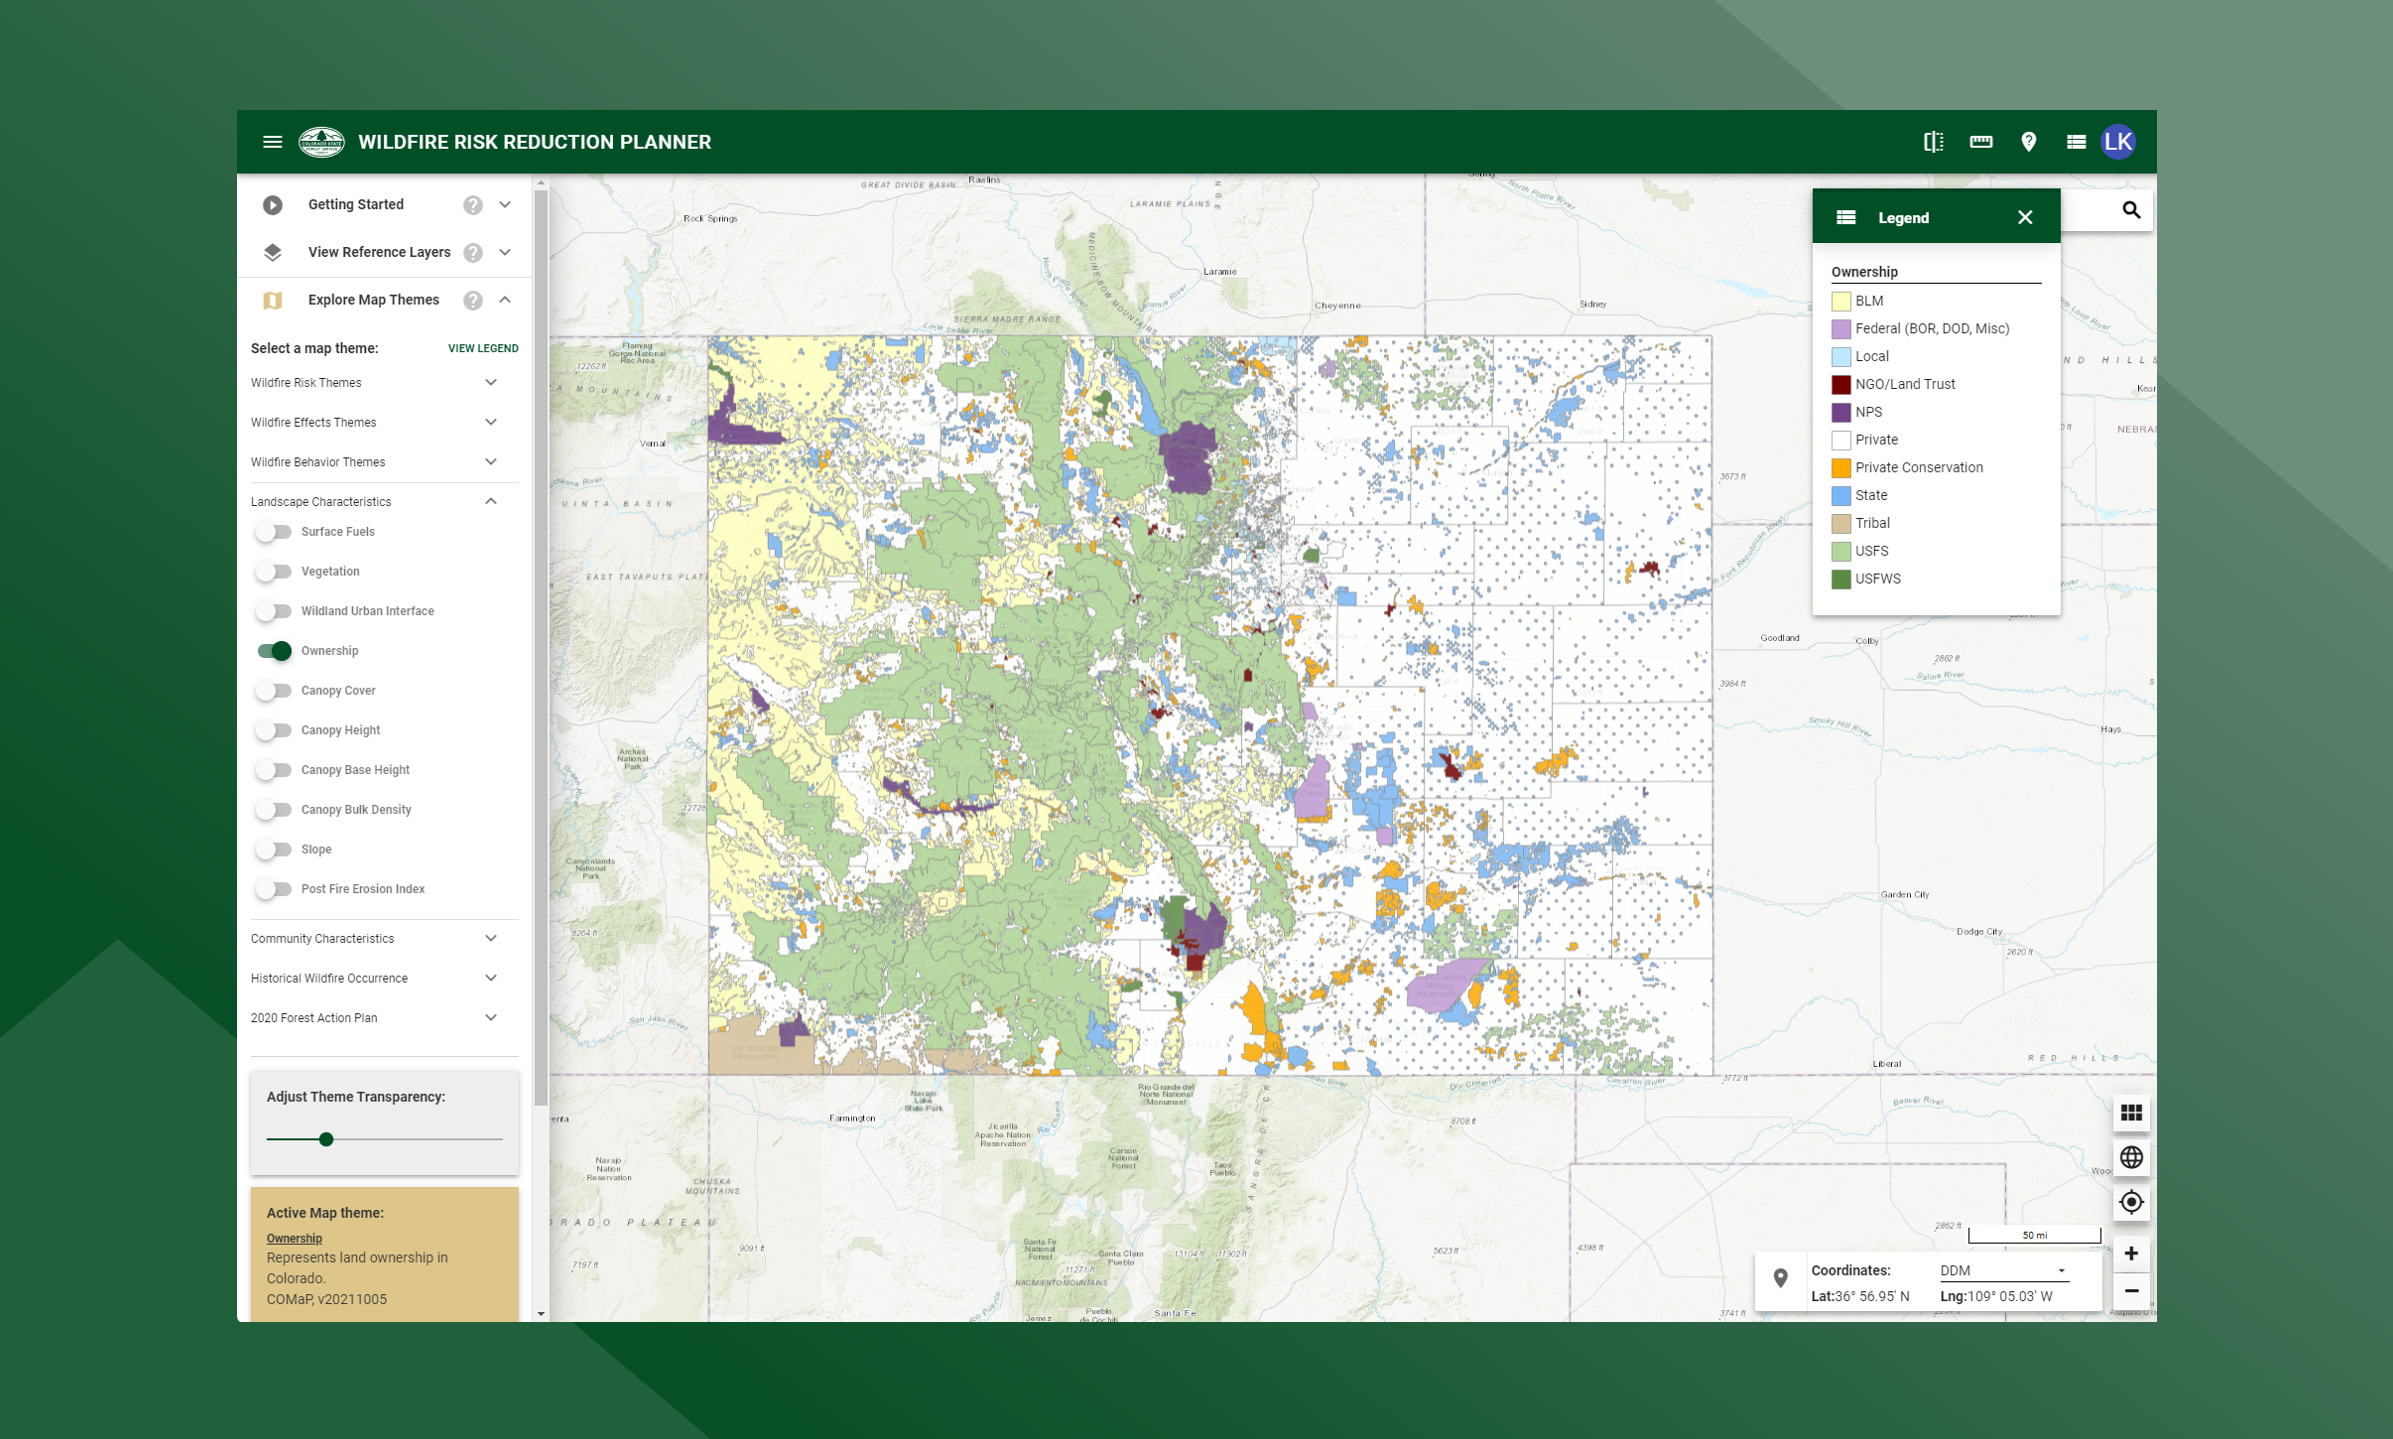2393x1439 pixels.
Task: Toggle the legend list icon in header
Action: (2076, 142)
